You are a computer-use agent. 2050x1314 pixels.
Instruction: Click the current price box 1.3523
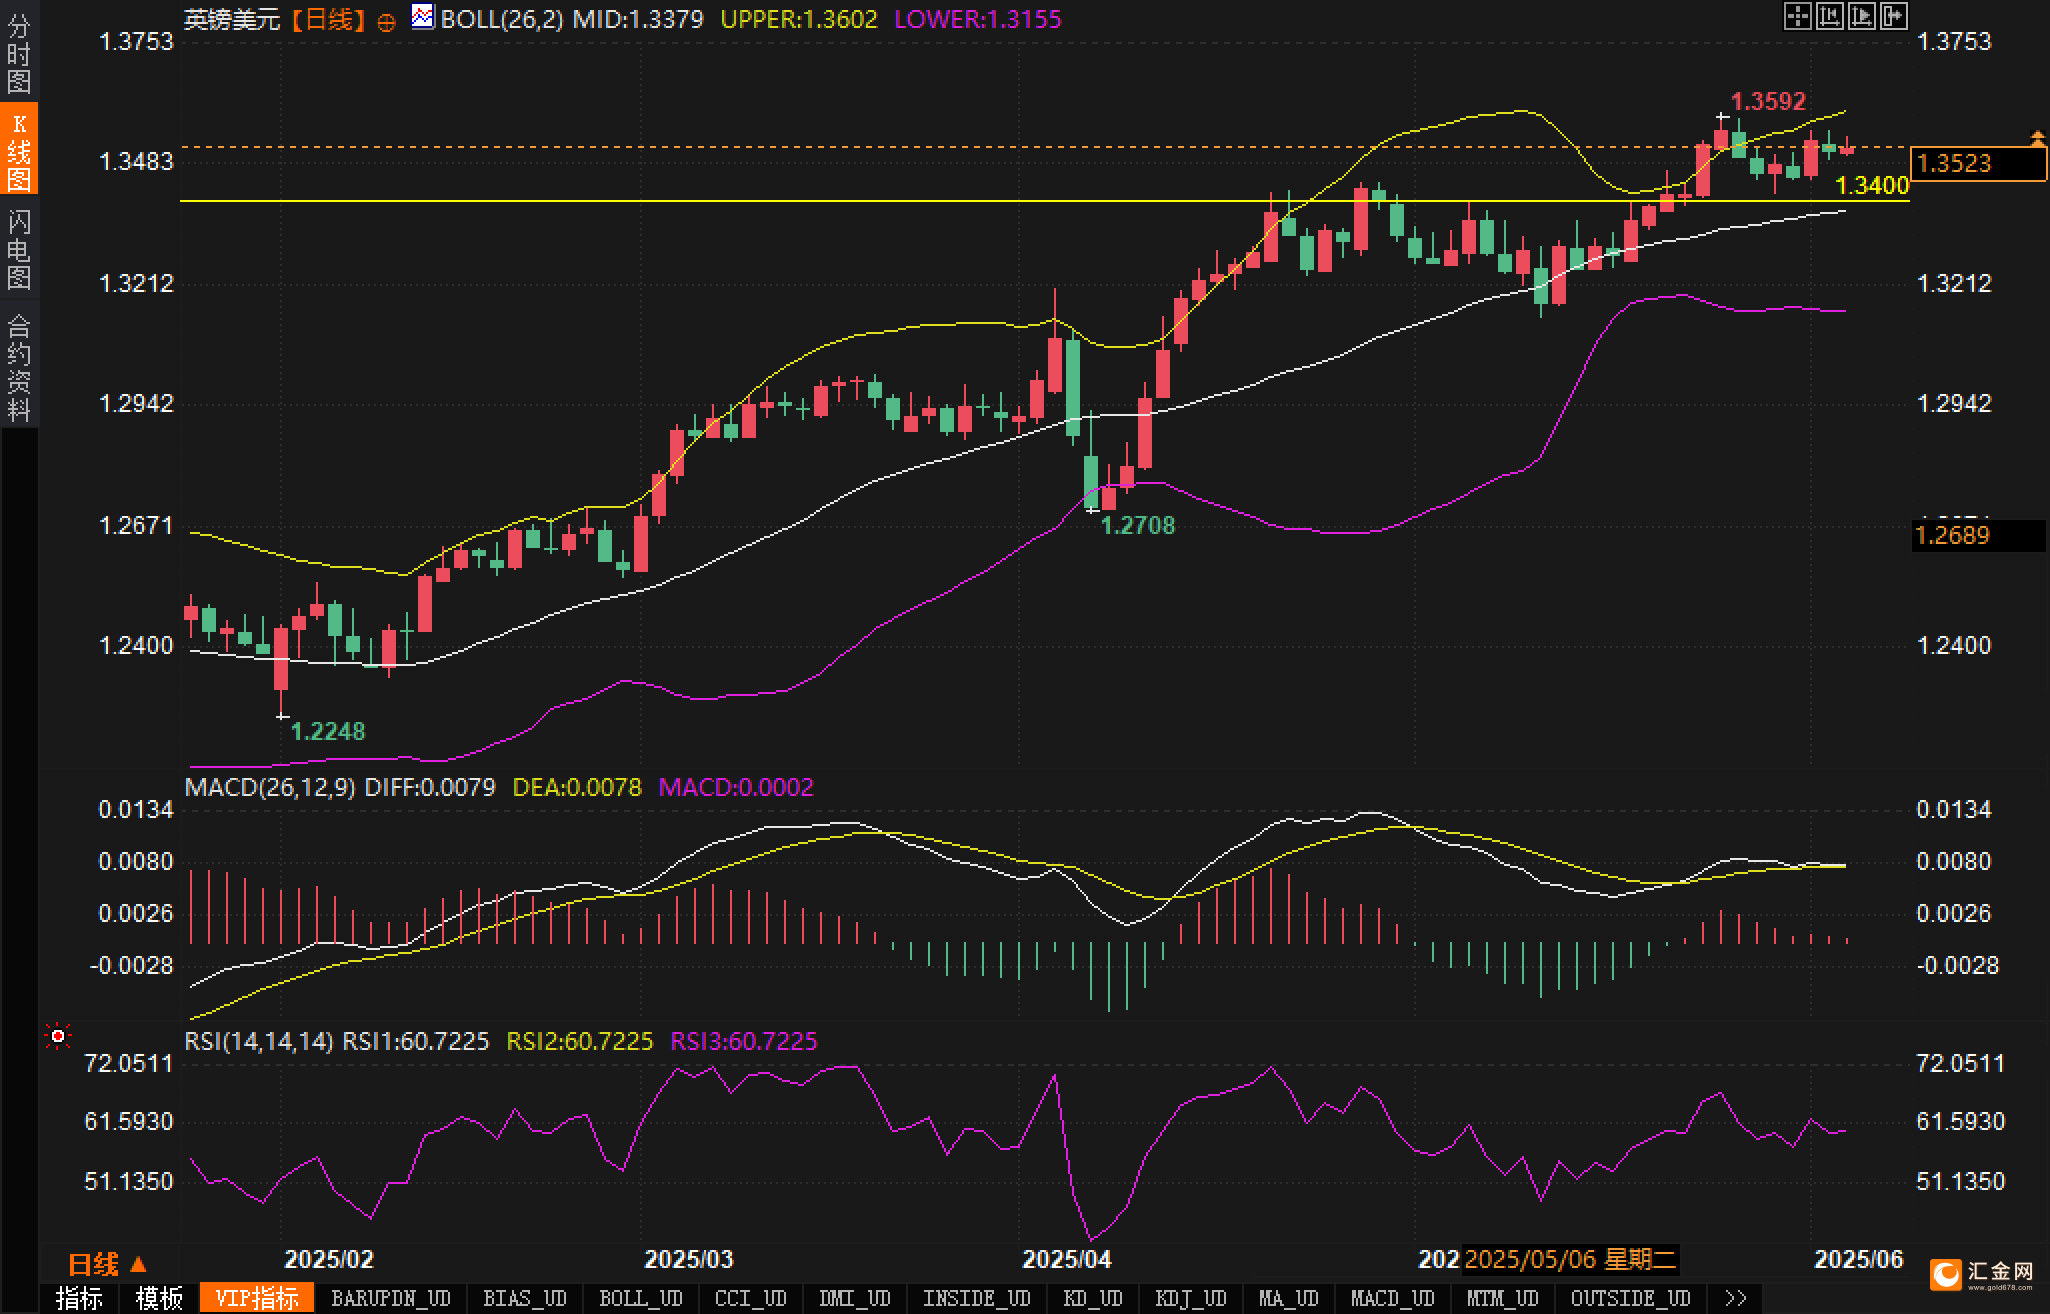click(x=1978, y=163)
